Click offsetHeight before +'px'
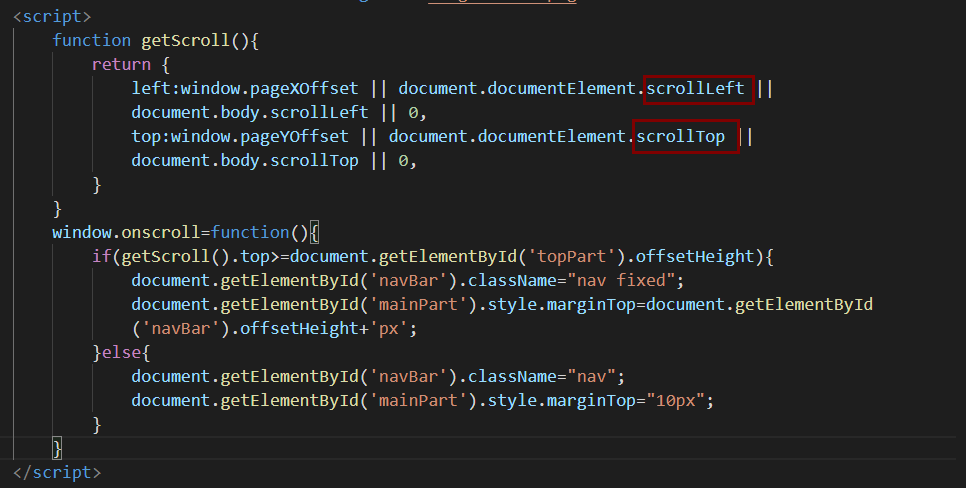The height and width of the screenshot is (488, 966). pos(299,329)
